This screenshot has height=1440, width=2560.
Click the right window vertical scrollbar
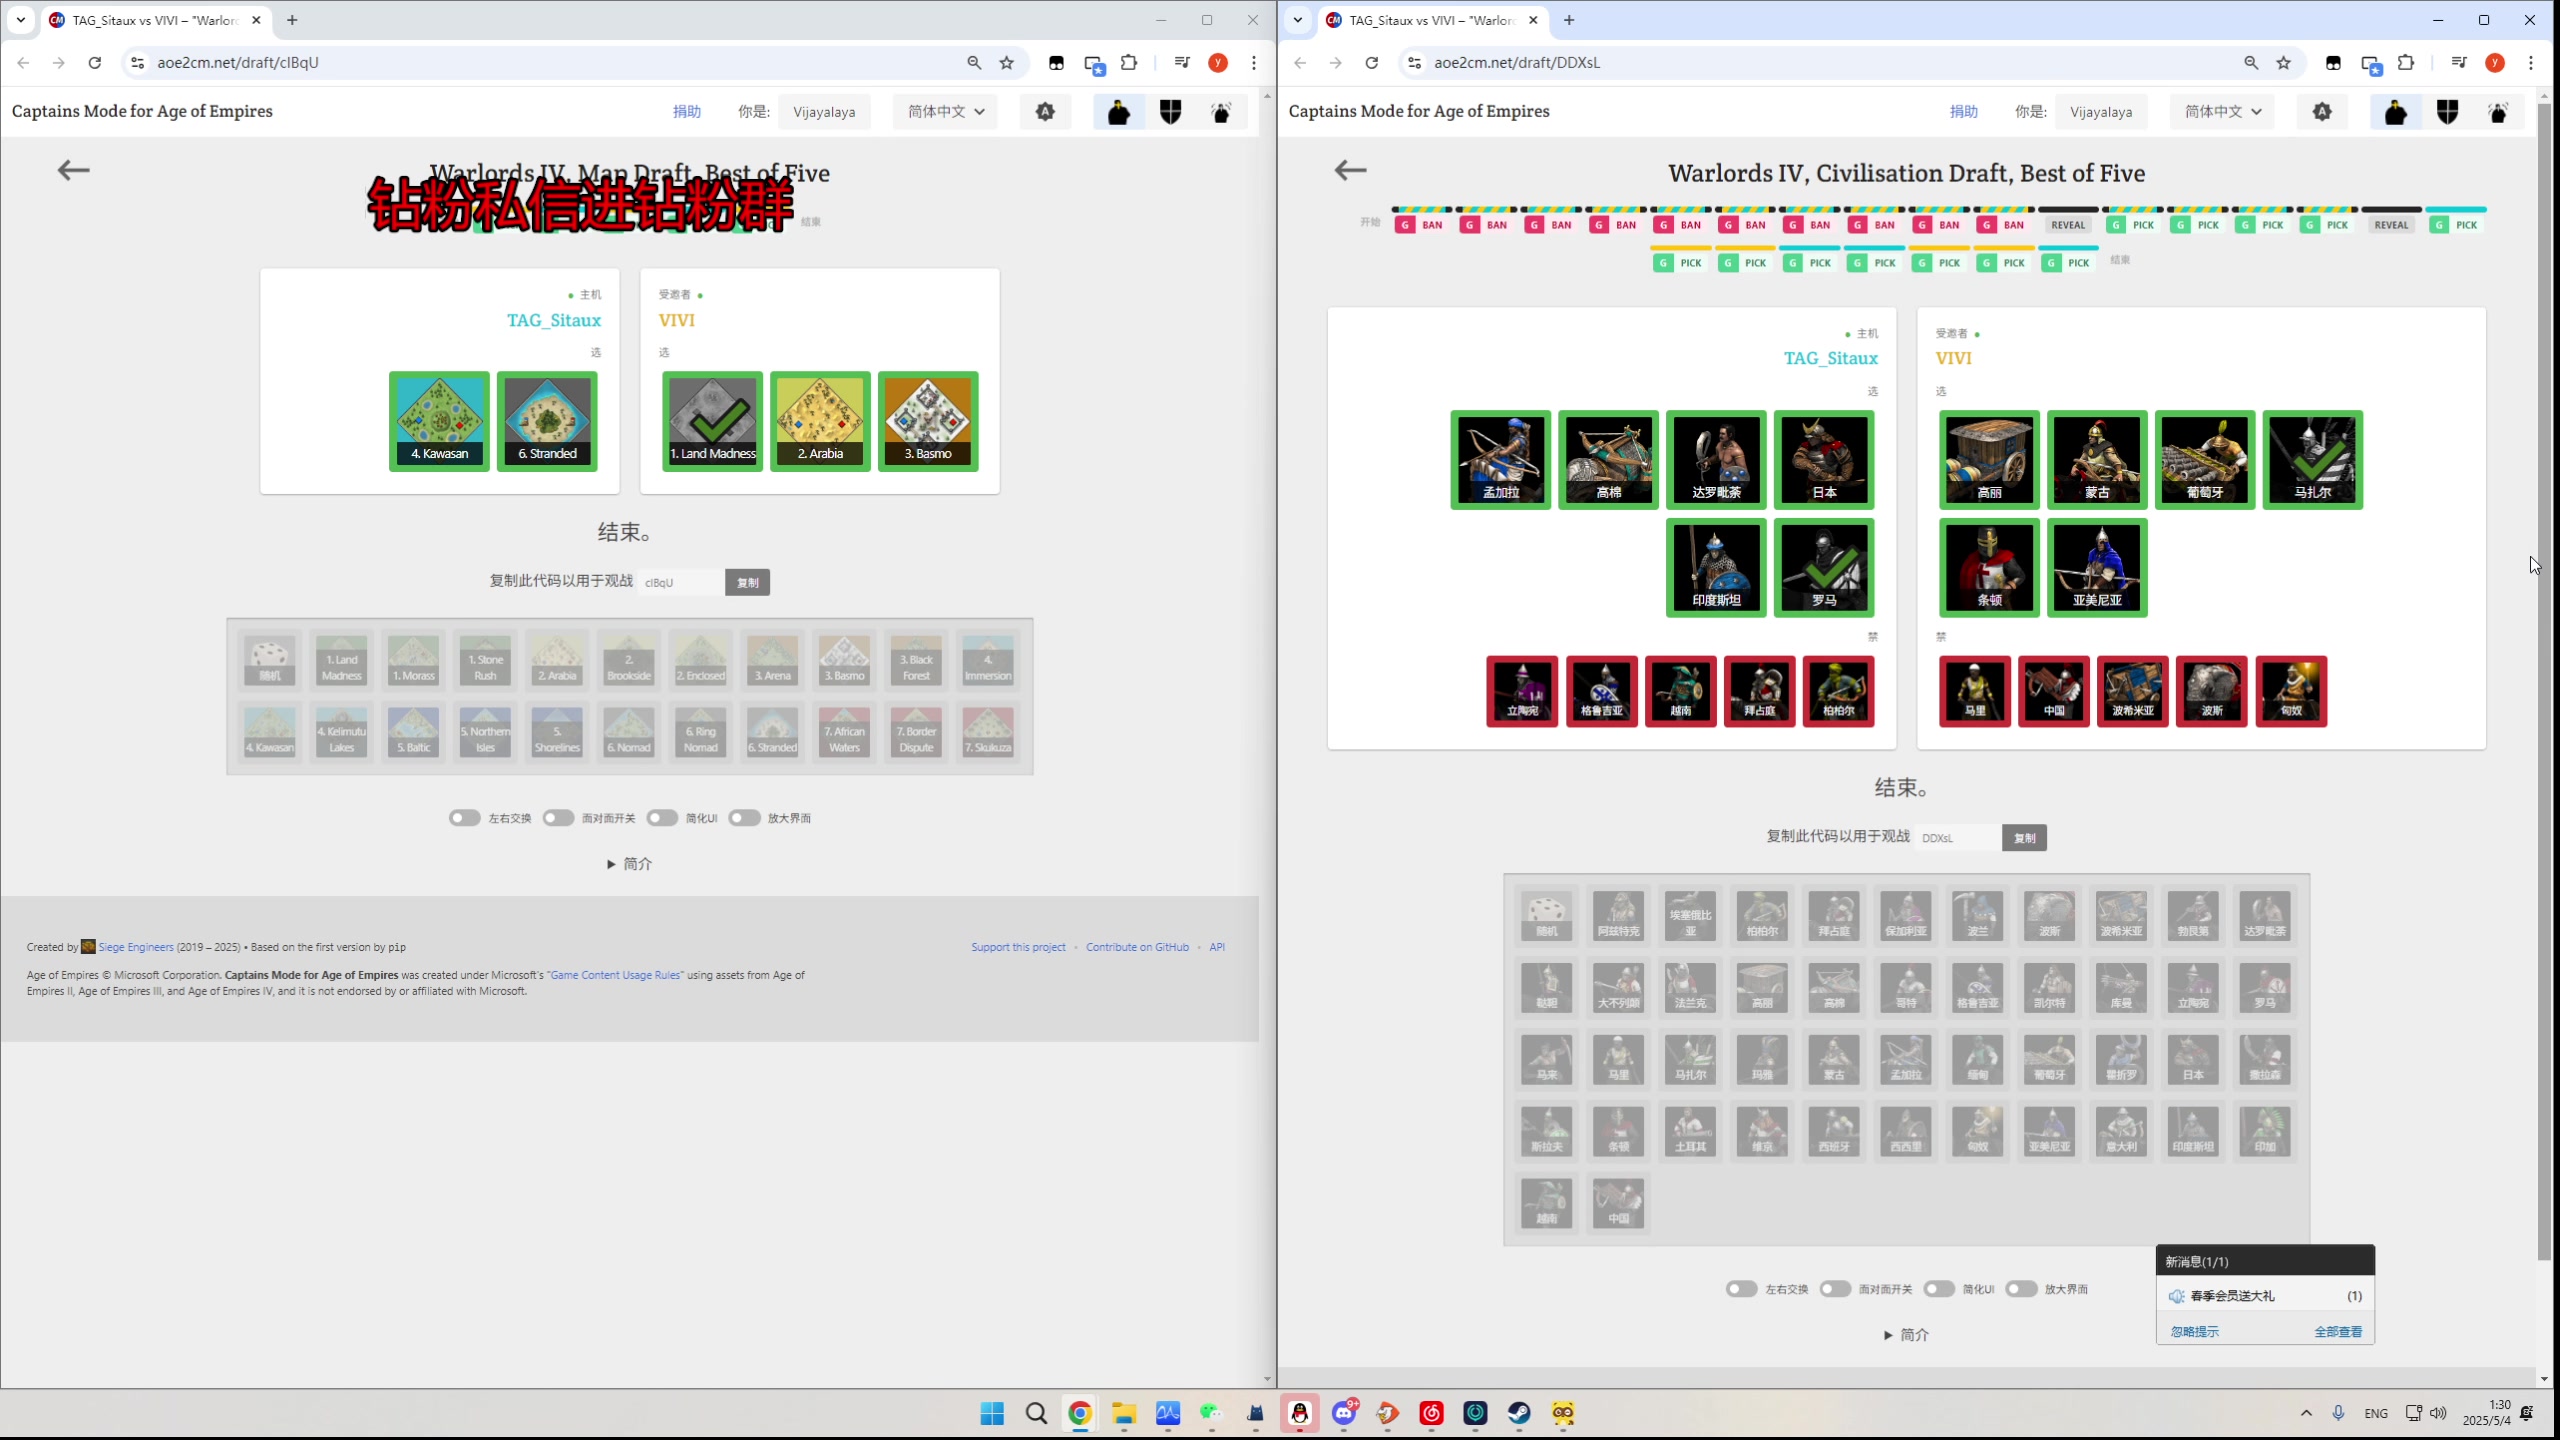click(x=2544, y=680)
